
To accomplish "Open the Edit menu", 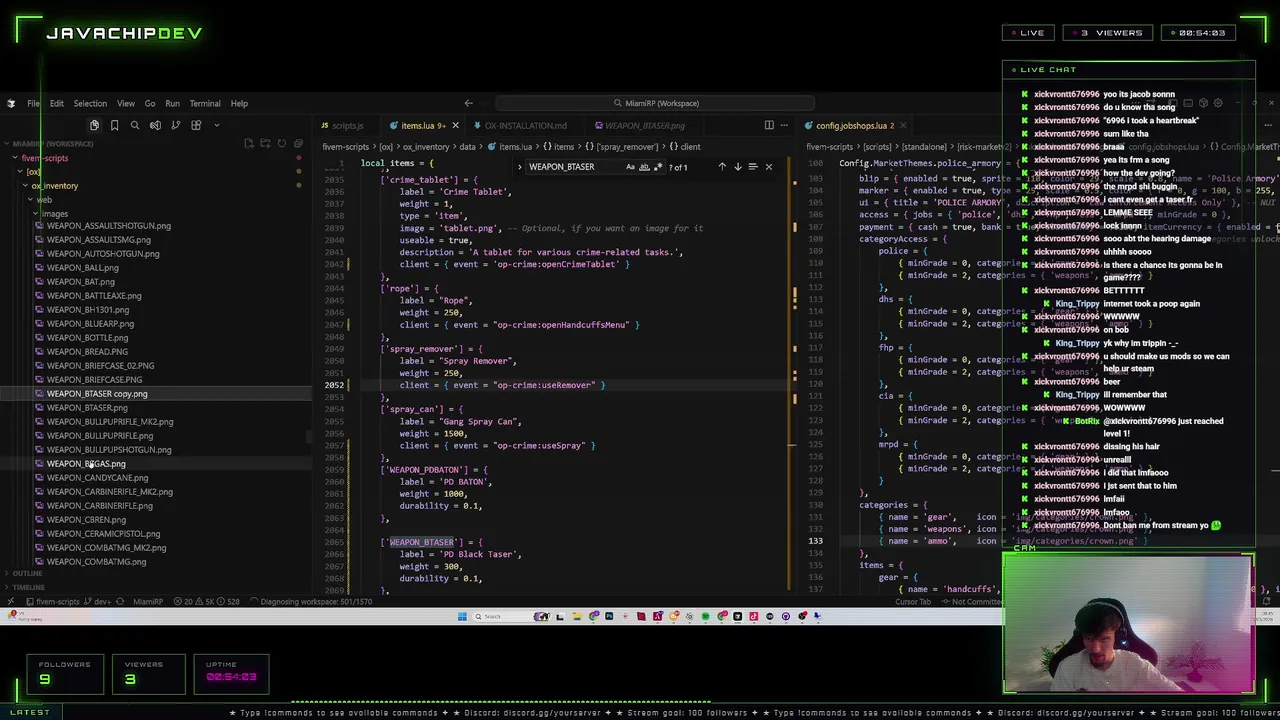I will click(57, 103).
